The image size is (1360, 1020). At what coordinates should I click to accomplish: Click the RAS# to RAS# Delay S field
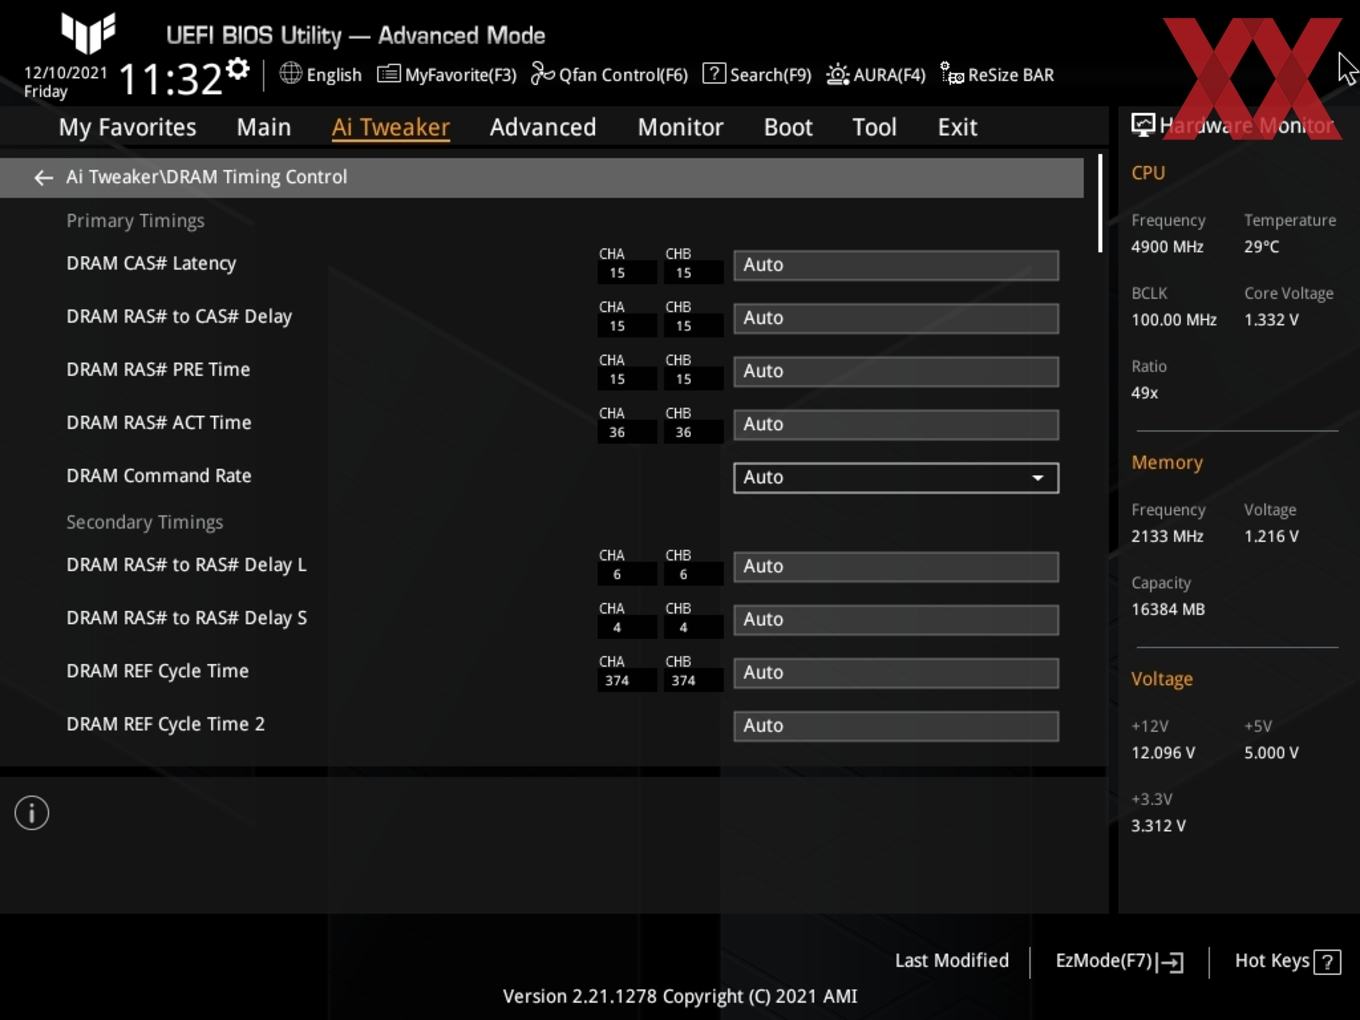point(896,619)
